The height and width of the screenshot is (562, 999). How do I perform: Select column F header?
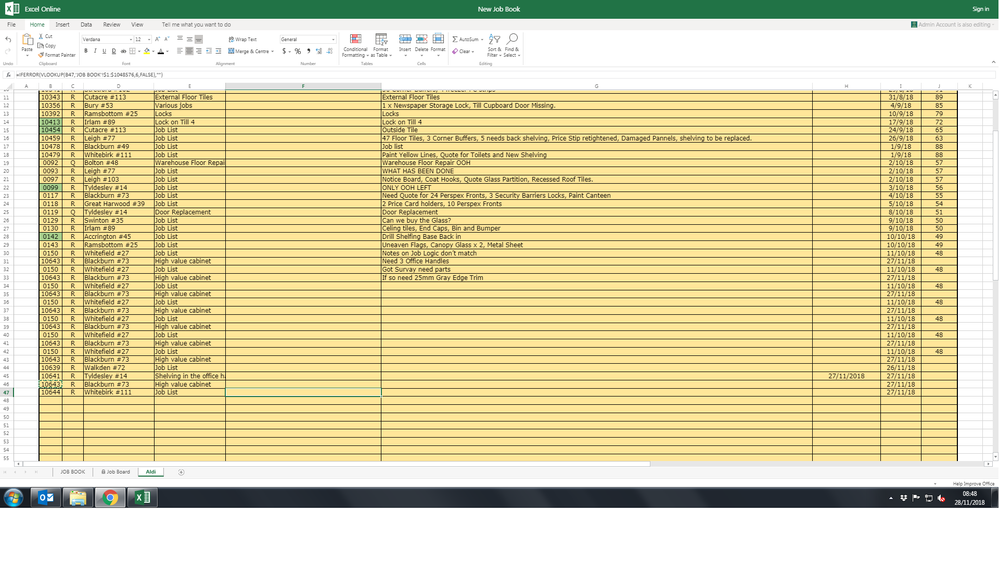(303, 86)
